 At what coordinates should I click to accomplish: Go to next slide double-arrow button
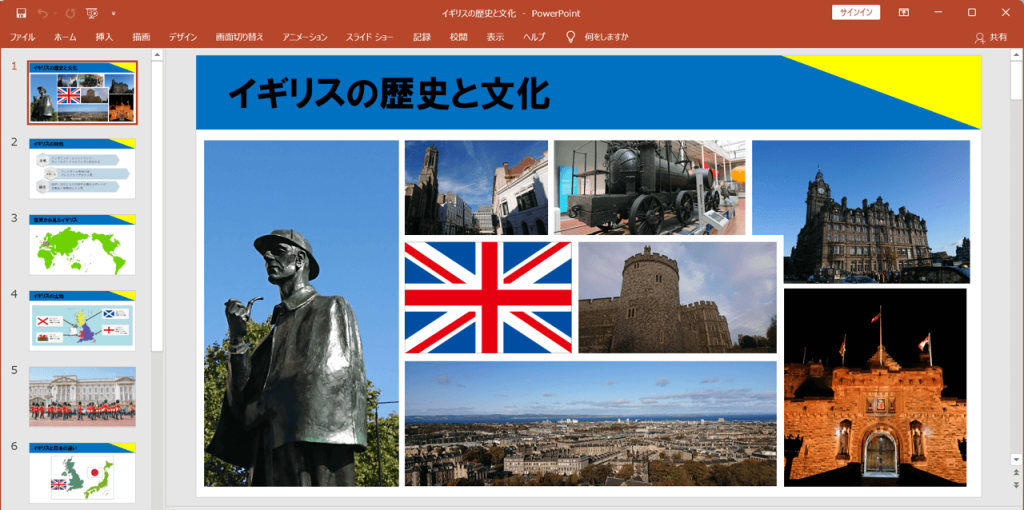click(1016, 485)
